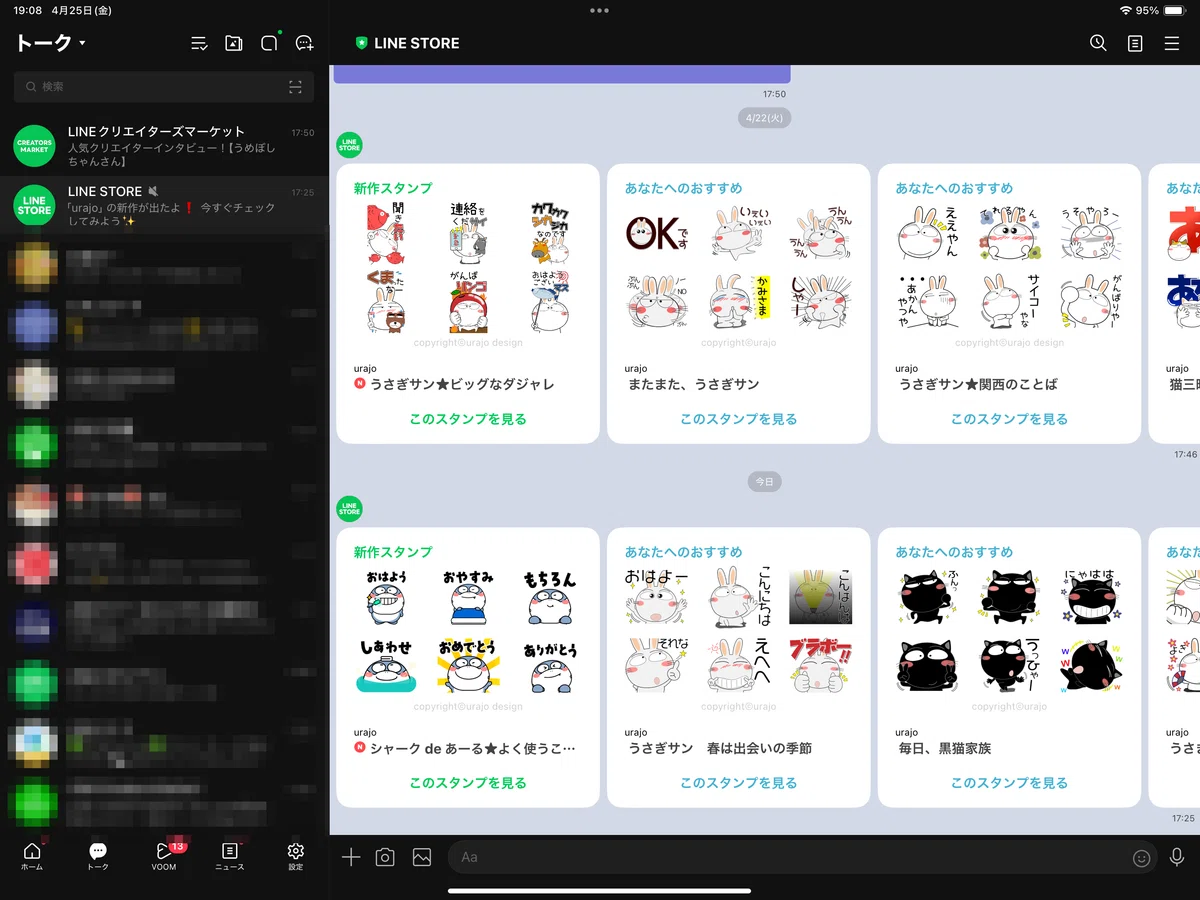Tap the plus attachment icon

click(351, 857)
